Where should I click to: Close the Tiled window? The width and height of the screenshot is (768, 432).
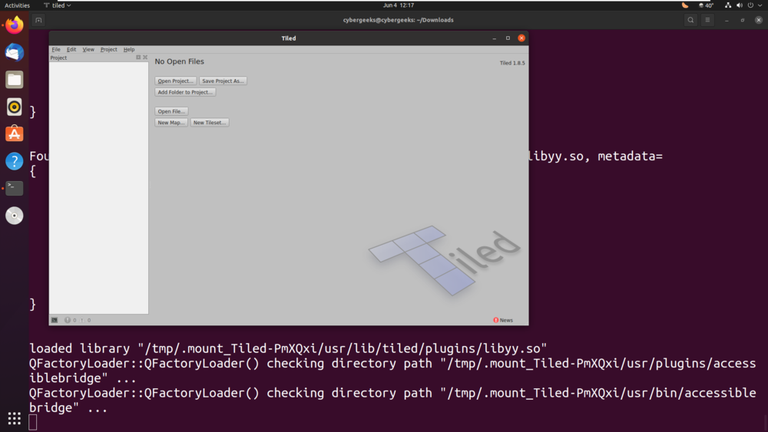pyautogui.click(x=522, y=38)
